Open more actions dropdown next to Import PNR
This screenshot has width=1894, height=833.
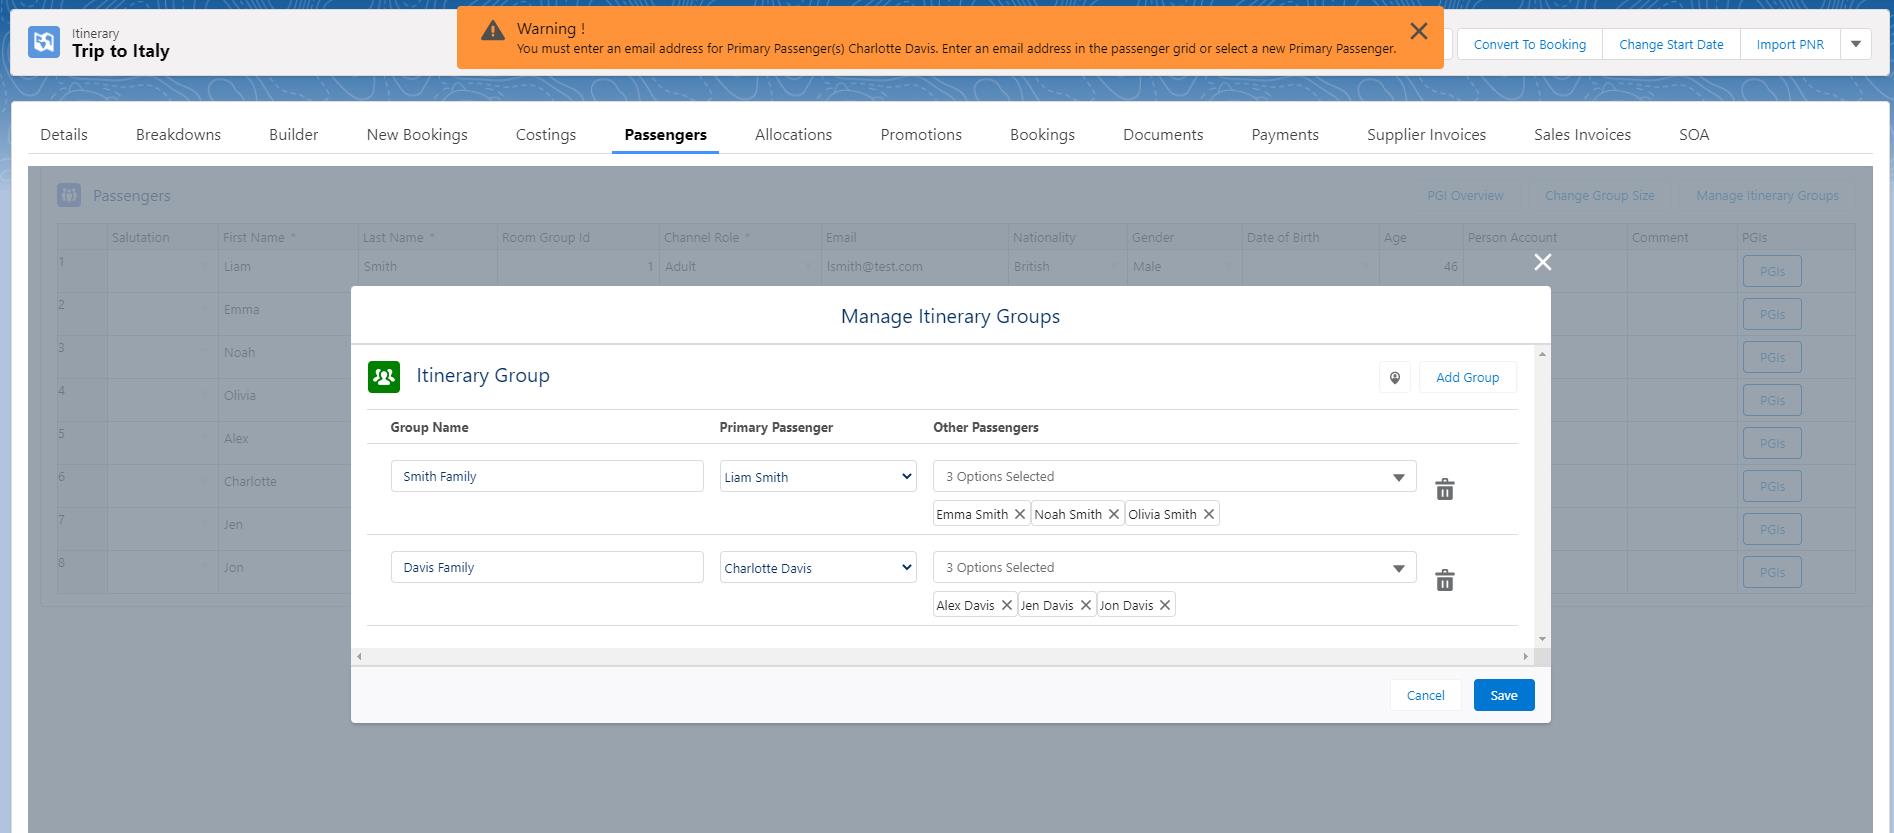[1856, 44]
